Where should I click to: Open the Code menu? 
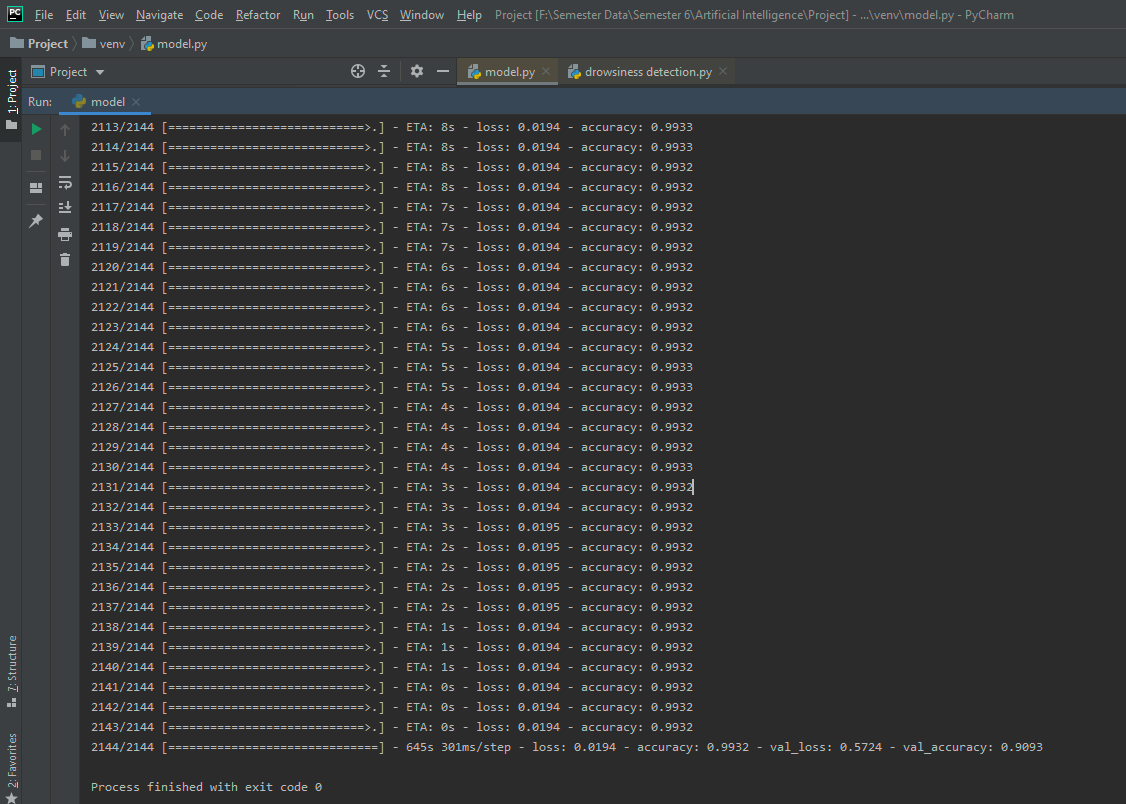click(209, 15)
